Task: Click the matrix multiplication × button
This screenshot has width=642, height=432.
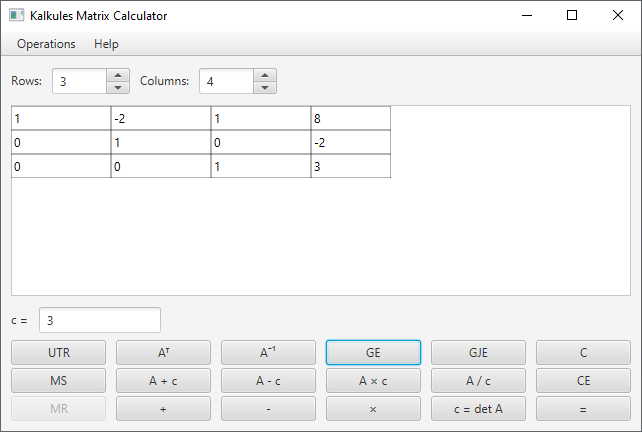Action: [x=373, y=409]
